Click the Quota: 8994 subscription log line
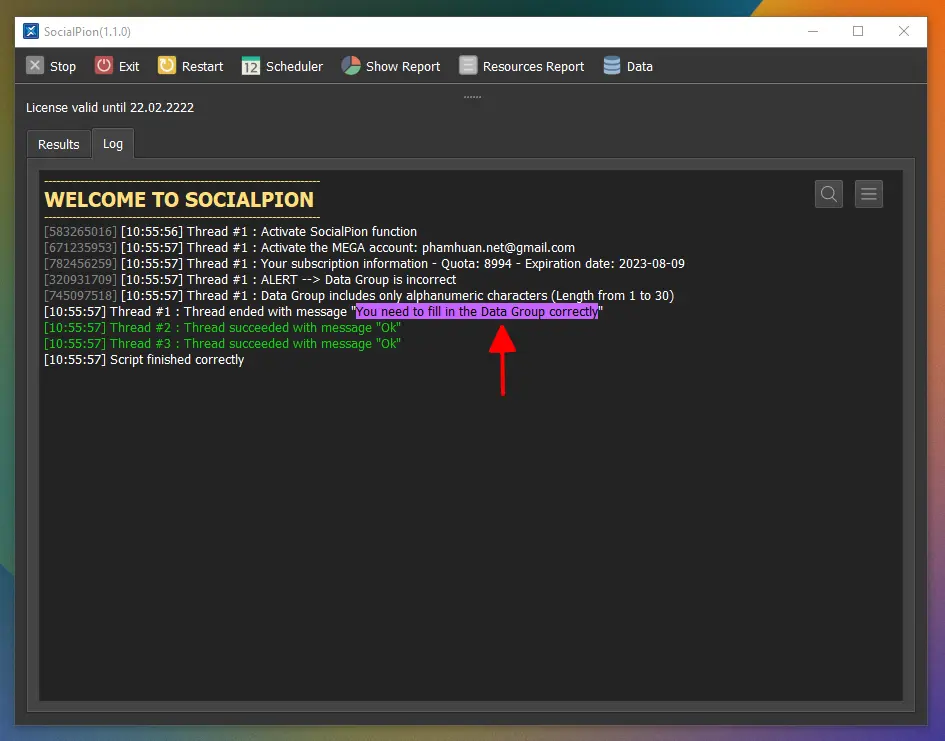The image size is (945, 741). [364, 263]
